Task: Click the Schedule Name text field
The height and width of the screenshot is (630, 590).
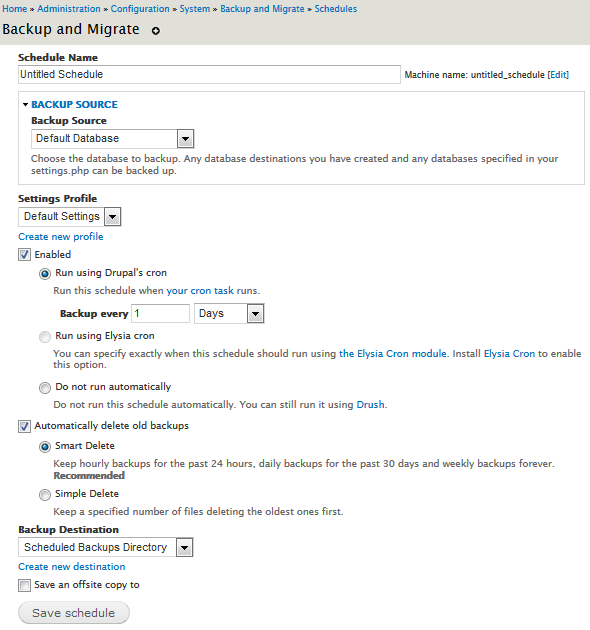Action: pos(209,75)
